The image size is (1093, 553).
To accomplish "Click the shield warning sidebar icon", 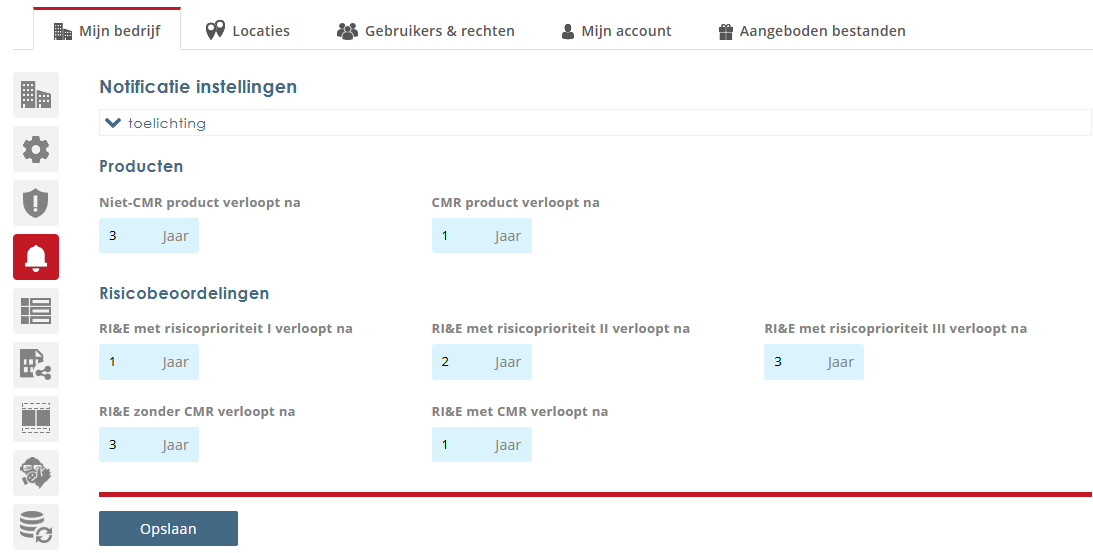I will tap(36, 203).
